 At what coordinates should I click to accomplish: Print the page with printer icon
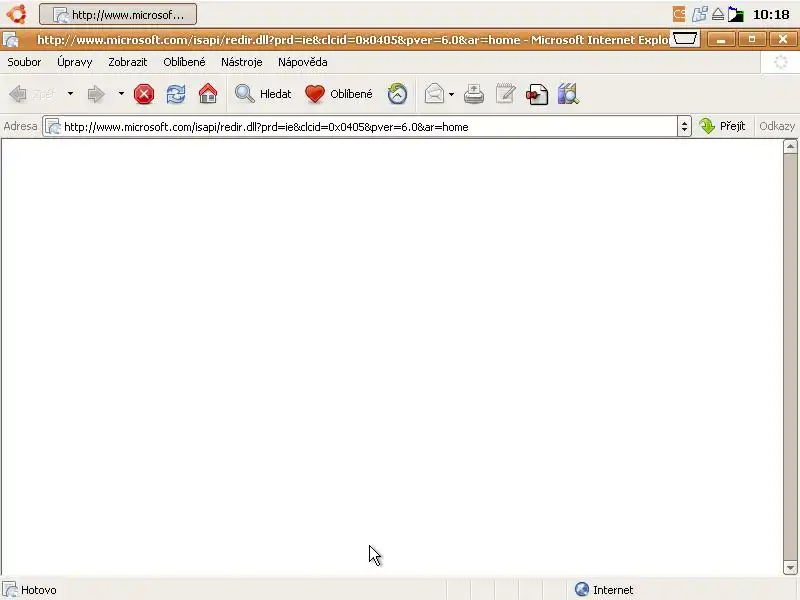coord(474,94)
